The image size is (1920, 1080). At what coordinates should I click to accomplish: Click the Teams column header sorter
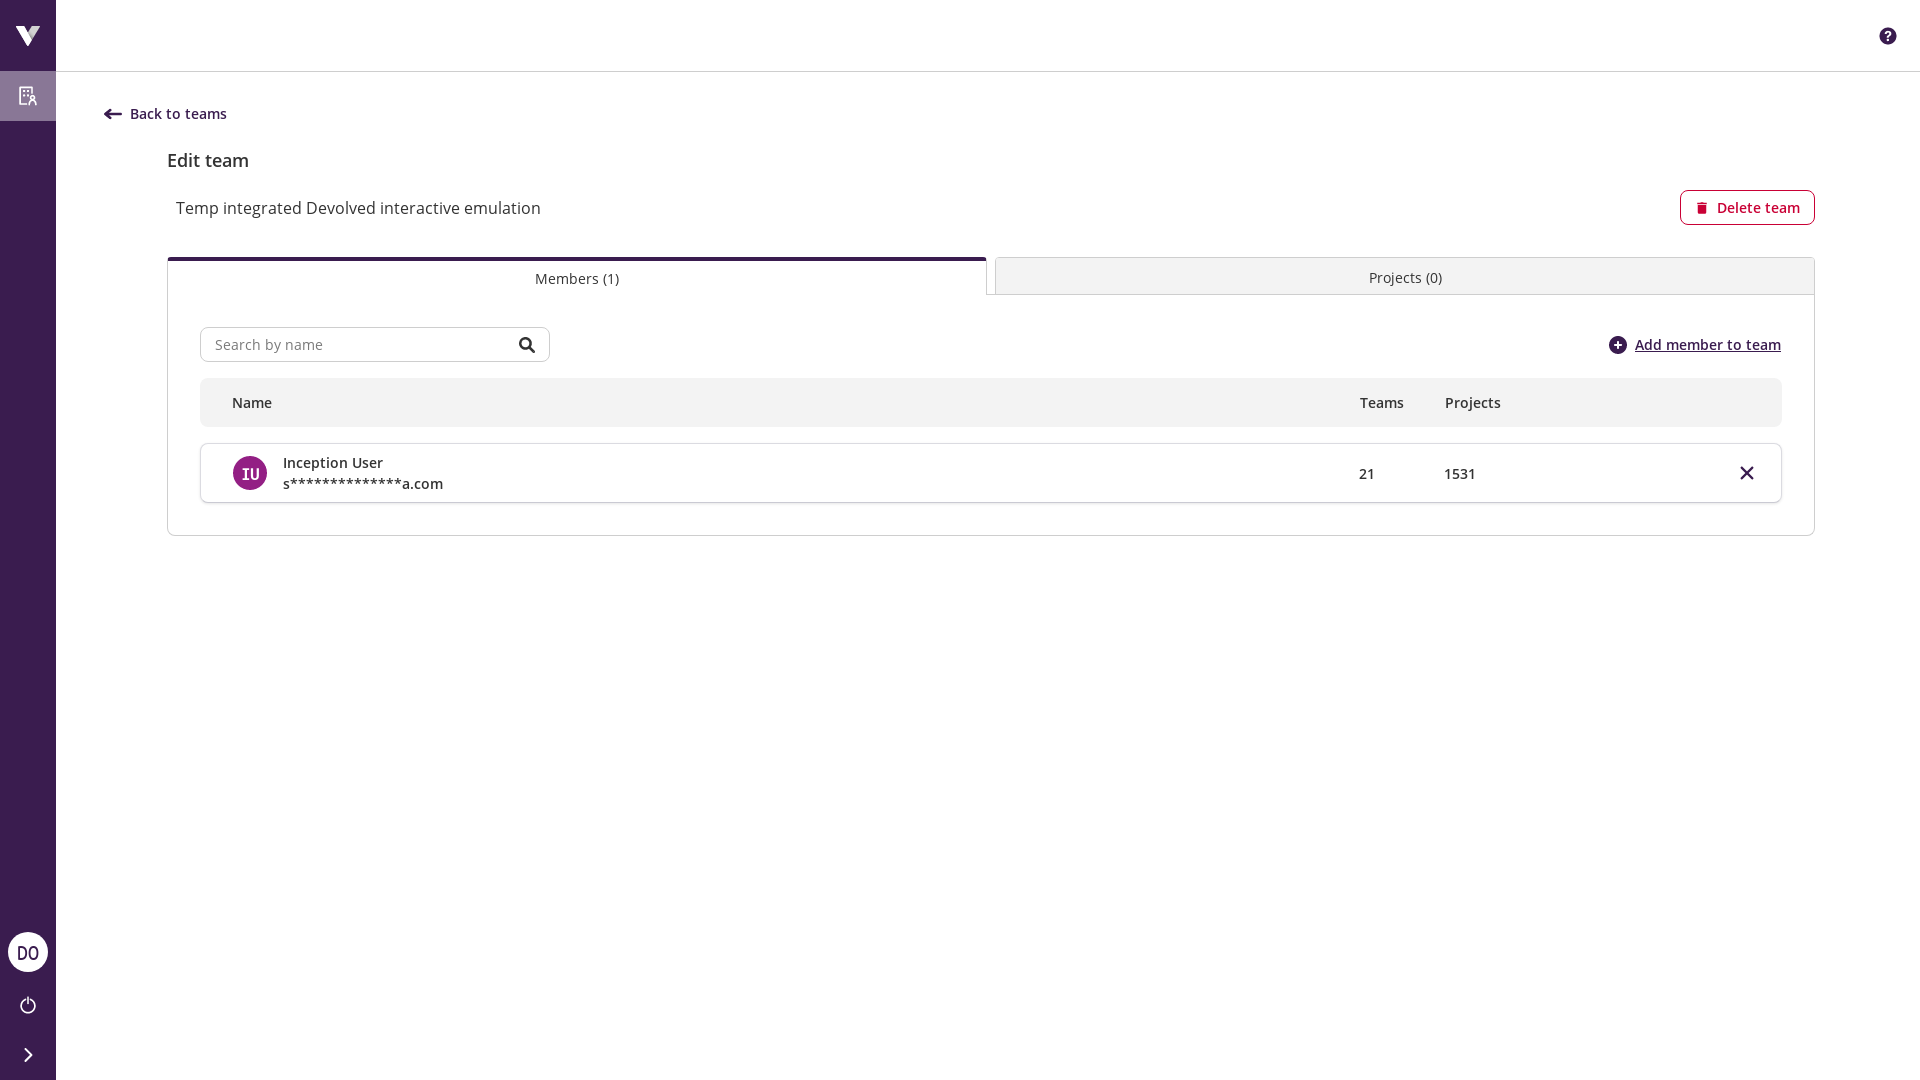click(1382, 402)
